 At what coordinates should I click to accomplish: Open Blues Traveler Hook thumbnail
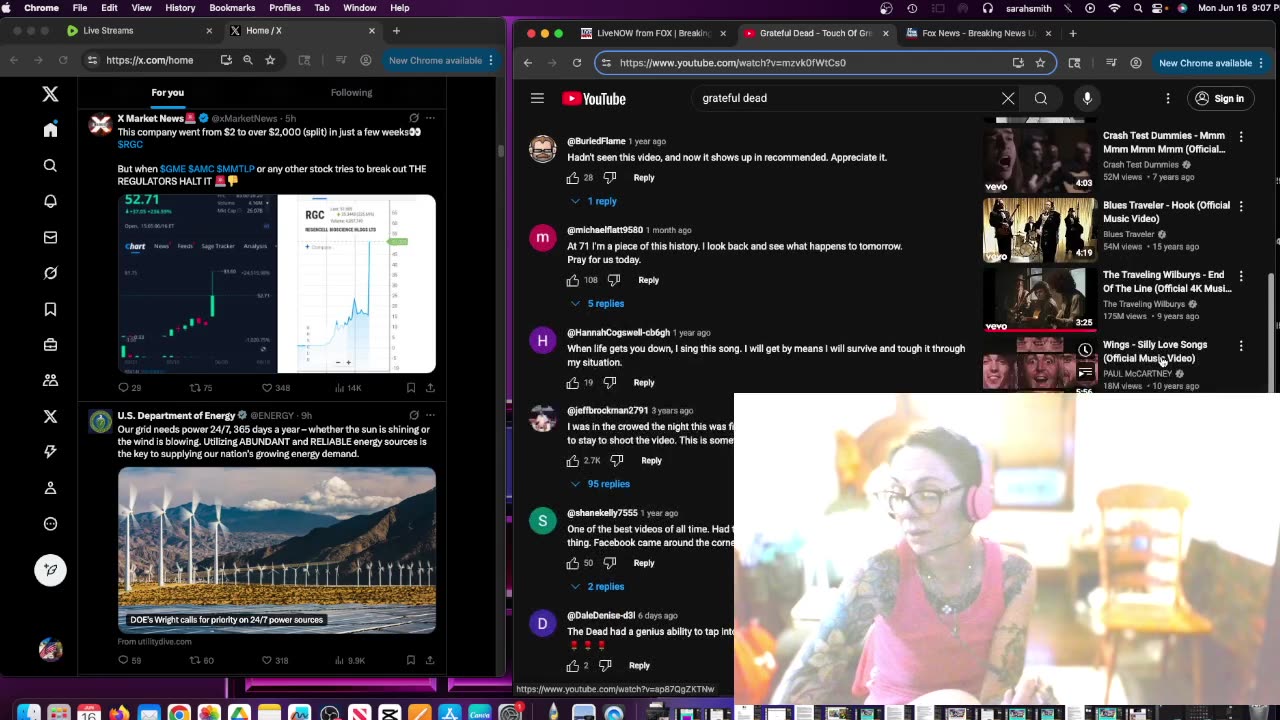[1039, 229]
